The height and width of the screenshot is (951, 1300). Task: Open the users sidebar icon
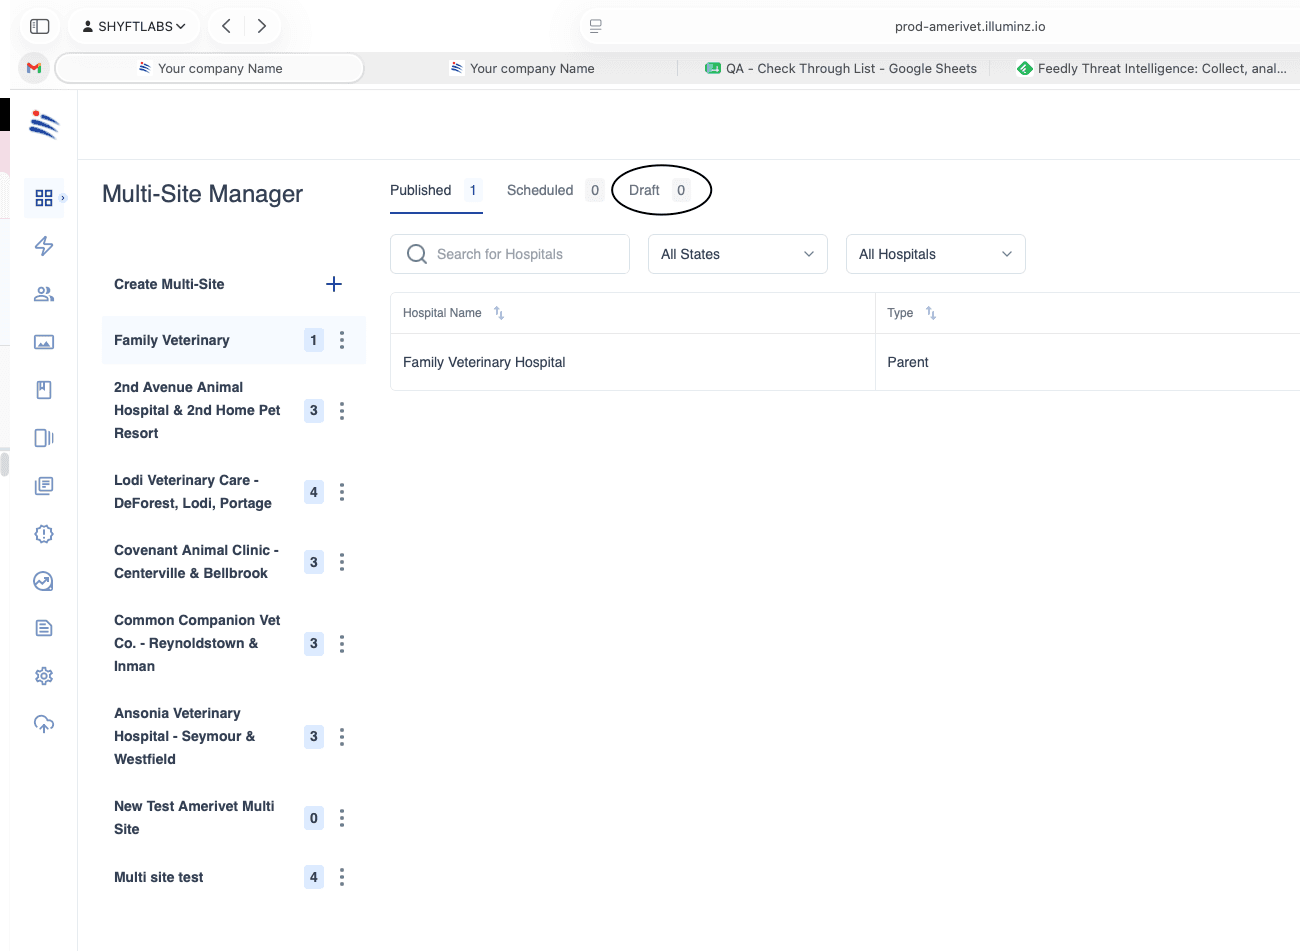coord(44,294)
